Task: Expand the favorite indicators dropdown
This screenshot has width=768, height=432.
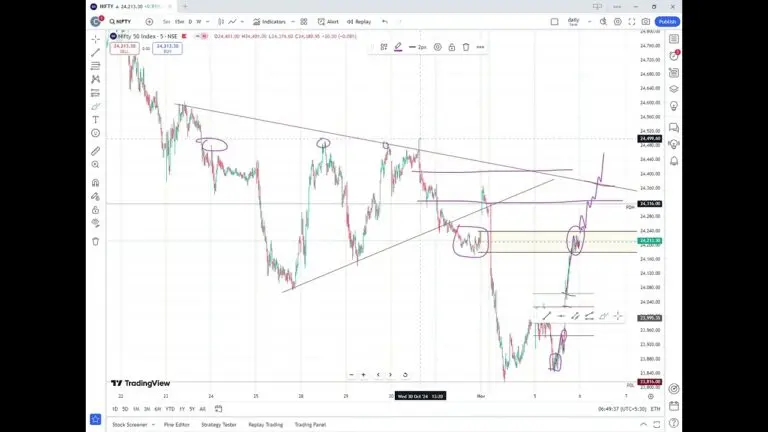Action: [x=293, y=22]
